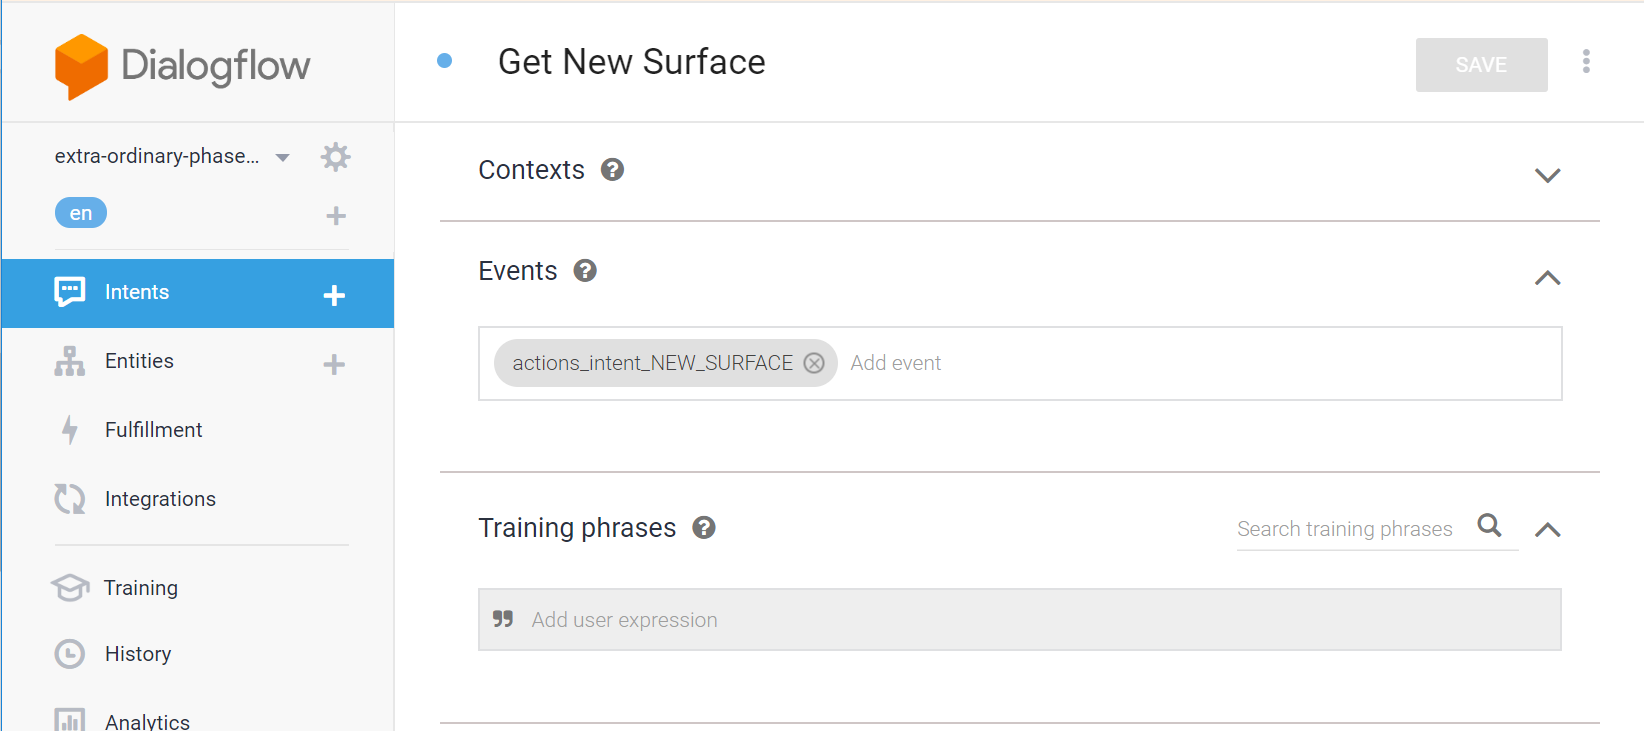Go to Fulfillment in the sidebar
Screen dimensions: 1644x731
click(153, 430)
